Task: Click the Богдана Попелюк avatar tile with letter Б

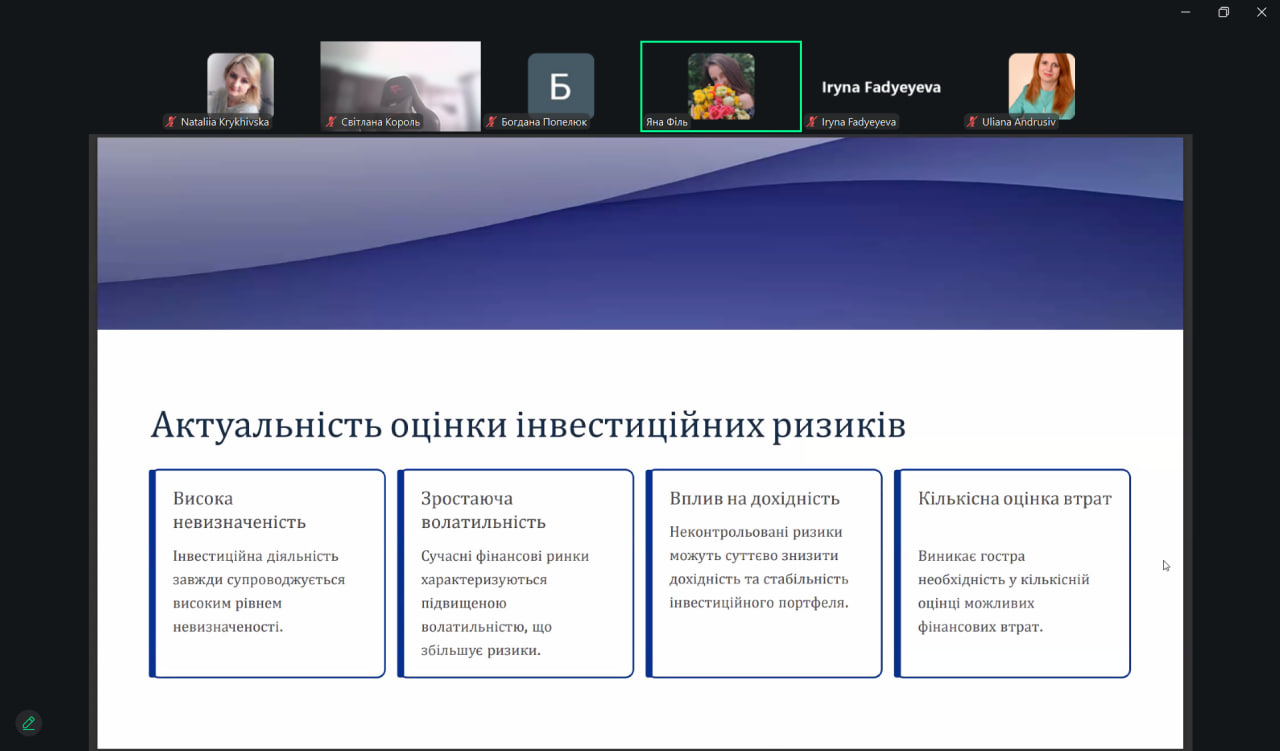Action: coord(560,86)
